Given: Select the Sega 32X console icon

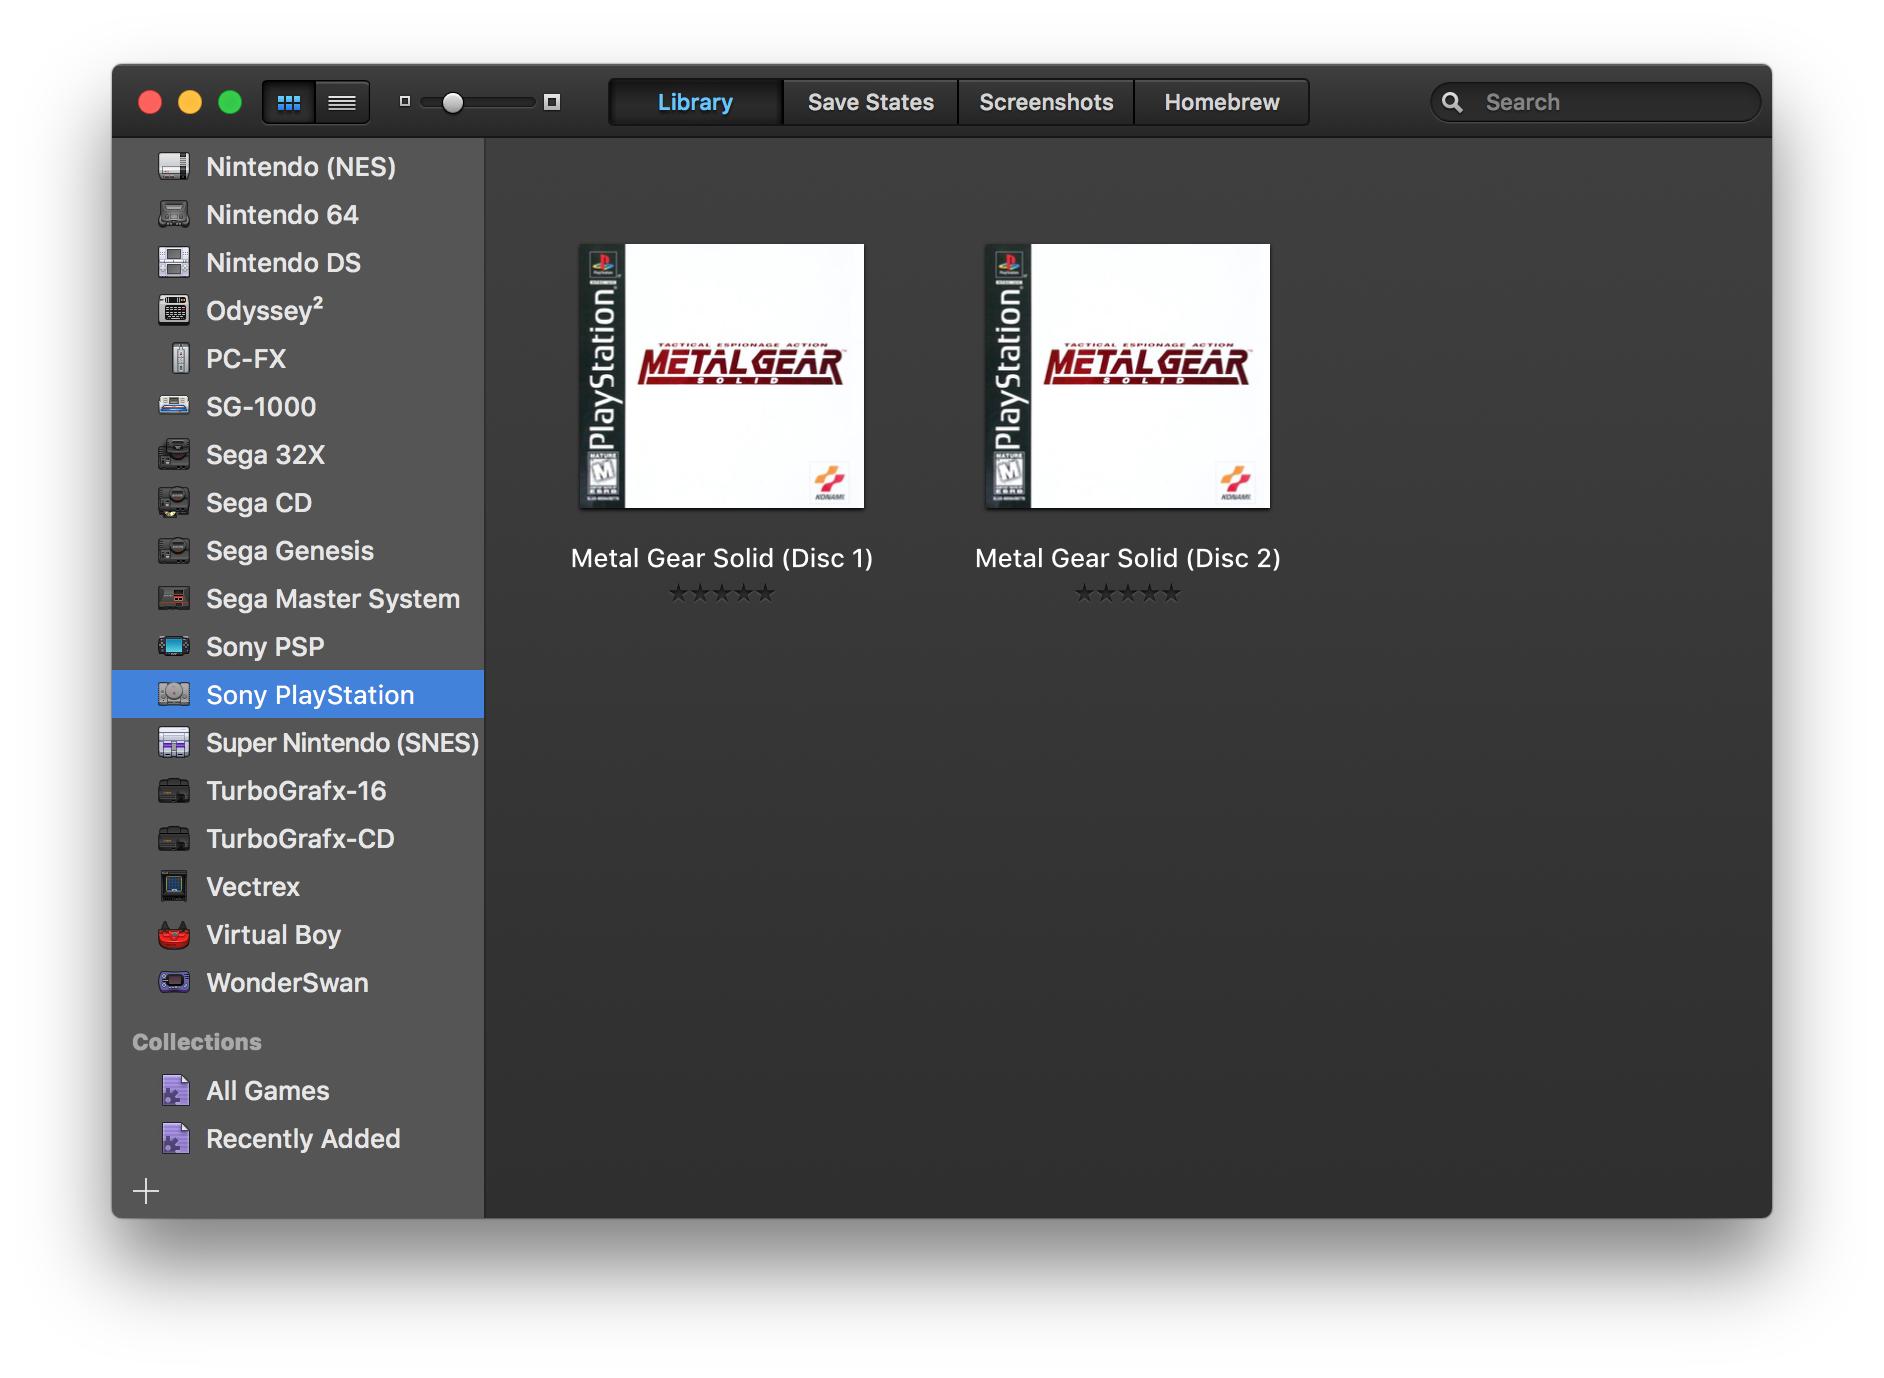Looking at the screenshot, I should (174, 454).
